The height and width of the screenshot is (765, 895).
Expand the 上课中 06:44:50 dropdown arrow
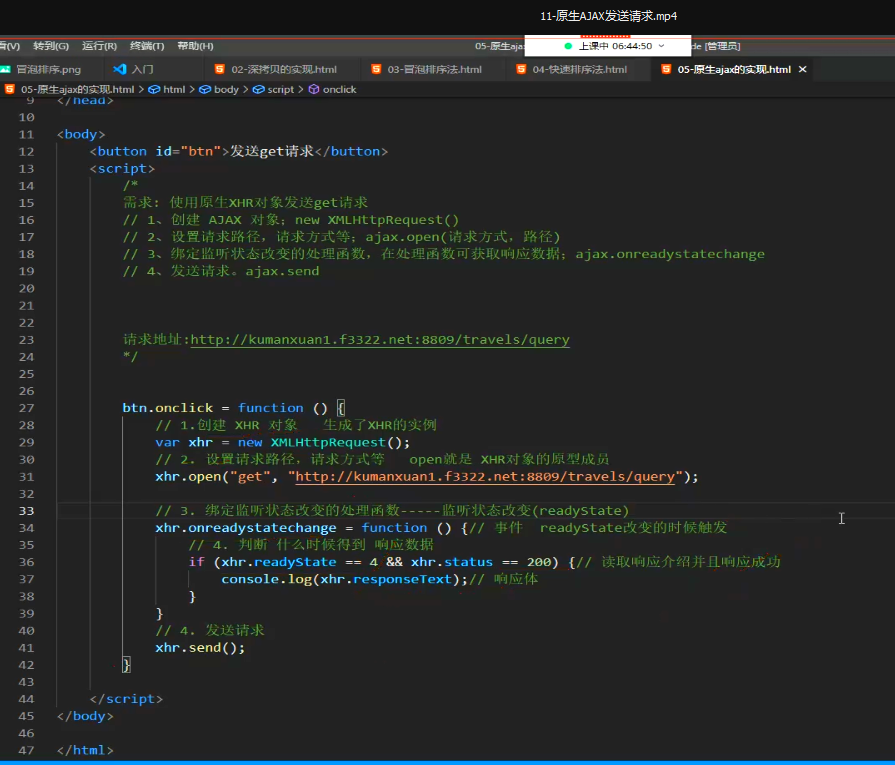662,46
